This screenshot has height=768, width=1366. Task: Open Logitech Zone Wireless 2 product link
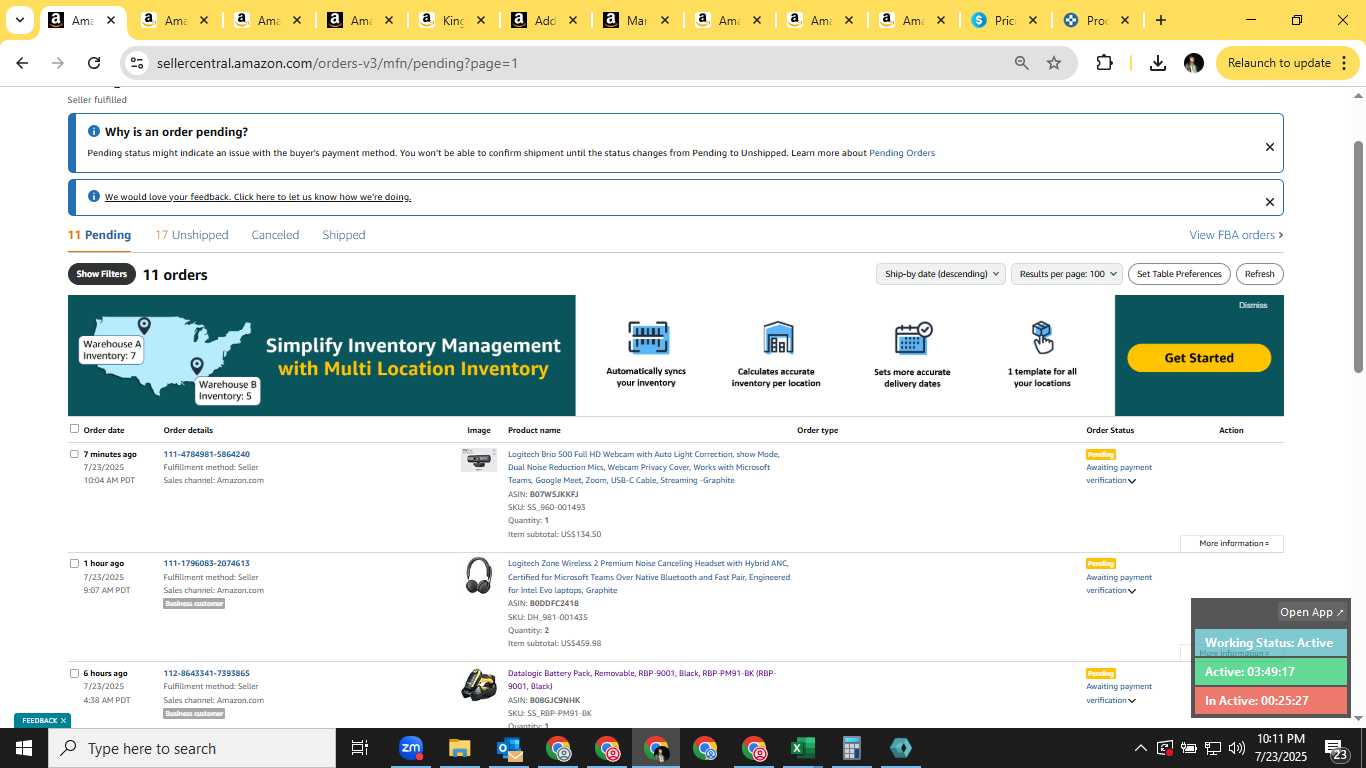(x=649, y=577)
